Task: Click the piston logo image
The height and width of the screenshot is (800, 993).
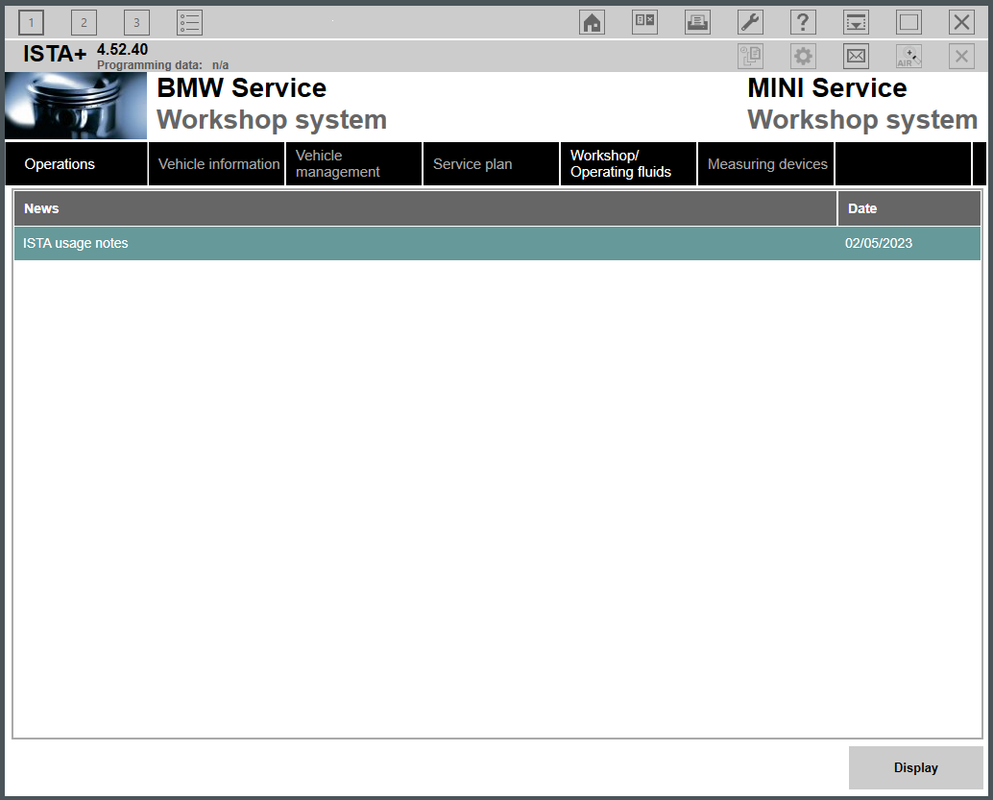Action: tap(76, 105)
